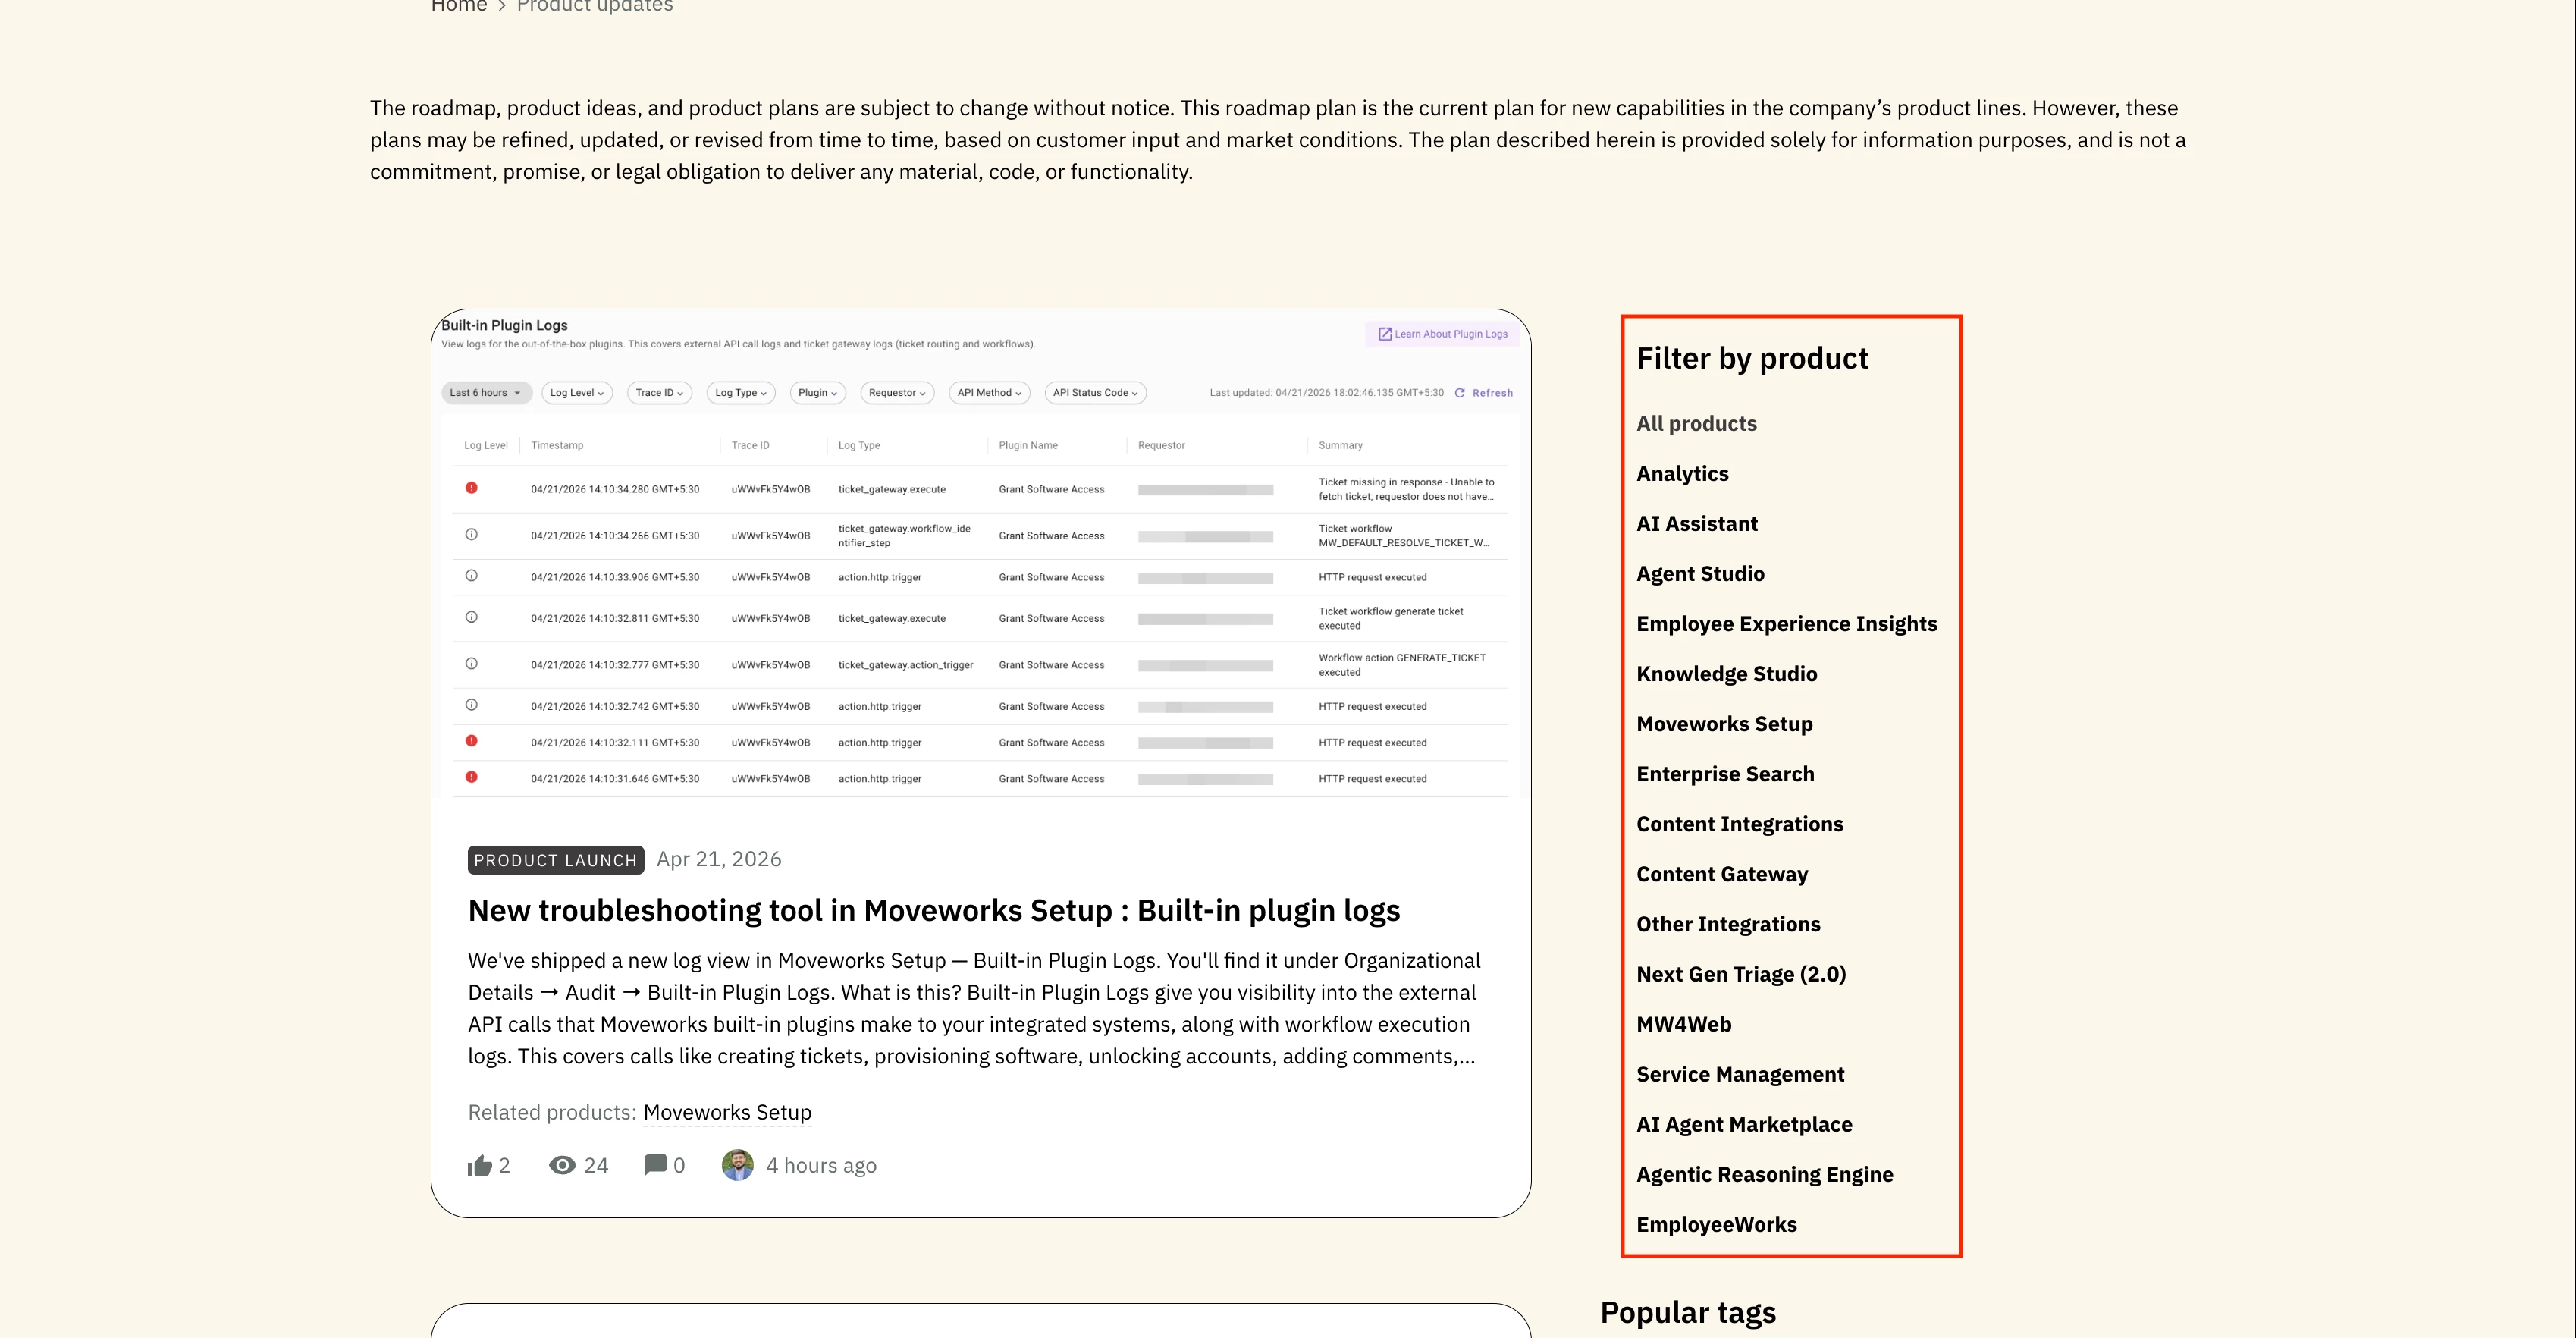The width and height of the screenshot is (2576, 1338).
Task: Filter by Analytics product
Action: pyautogui.click(x=1682, y=474)
